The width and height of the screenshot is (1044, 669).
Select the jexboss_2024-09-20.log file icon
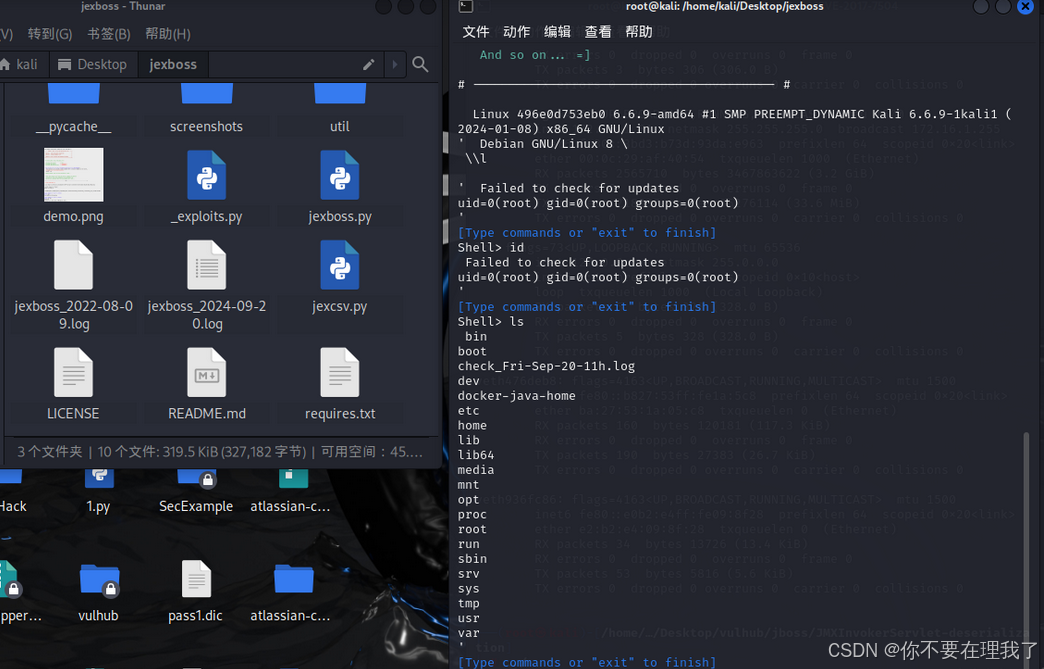[x=206, y=265]
